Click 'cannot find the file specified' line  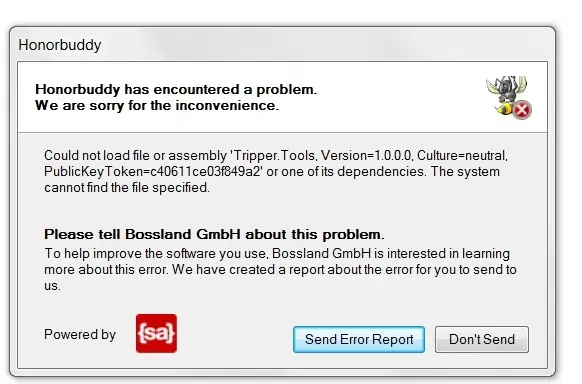(x=127, y=188)
